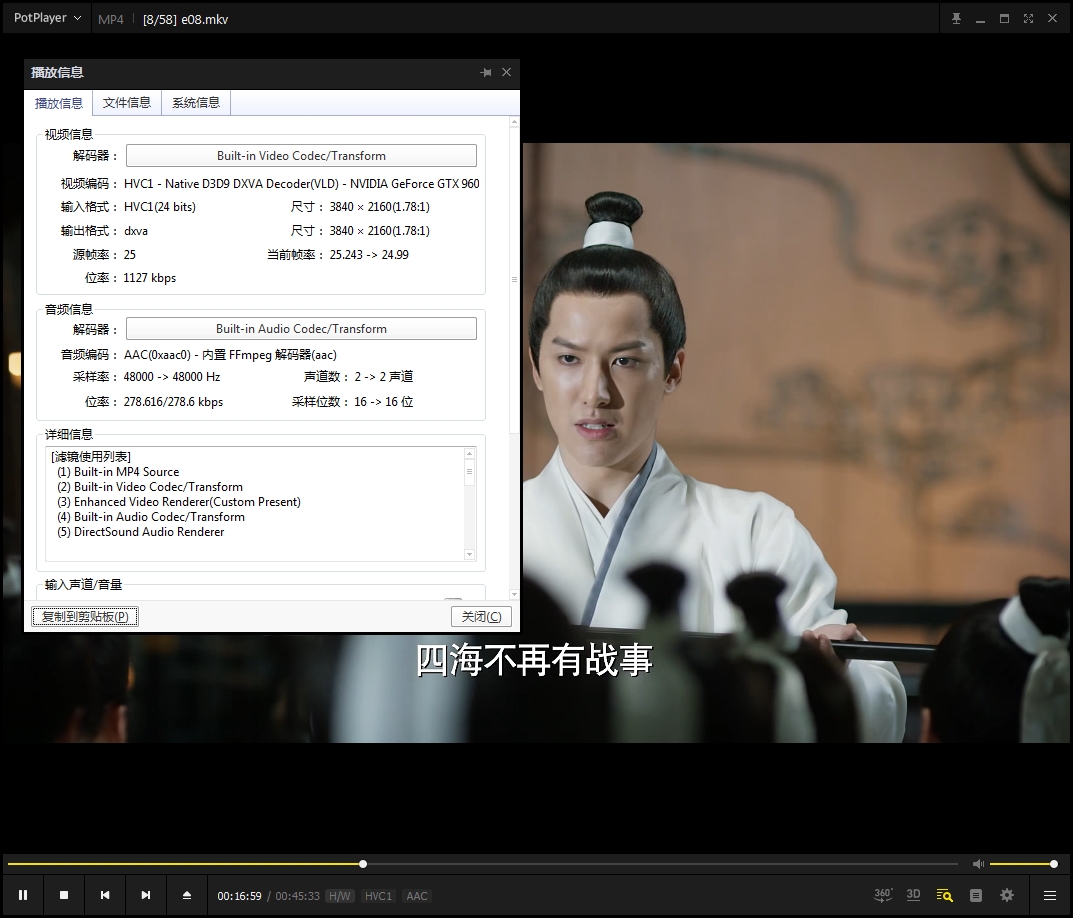Adjust the volume slider
The image size is (1073, 918).
click(x=1022, y=864)
